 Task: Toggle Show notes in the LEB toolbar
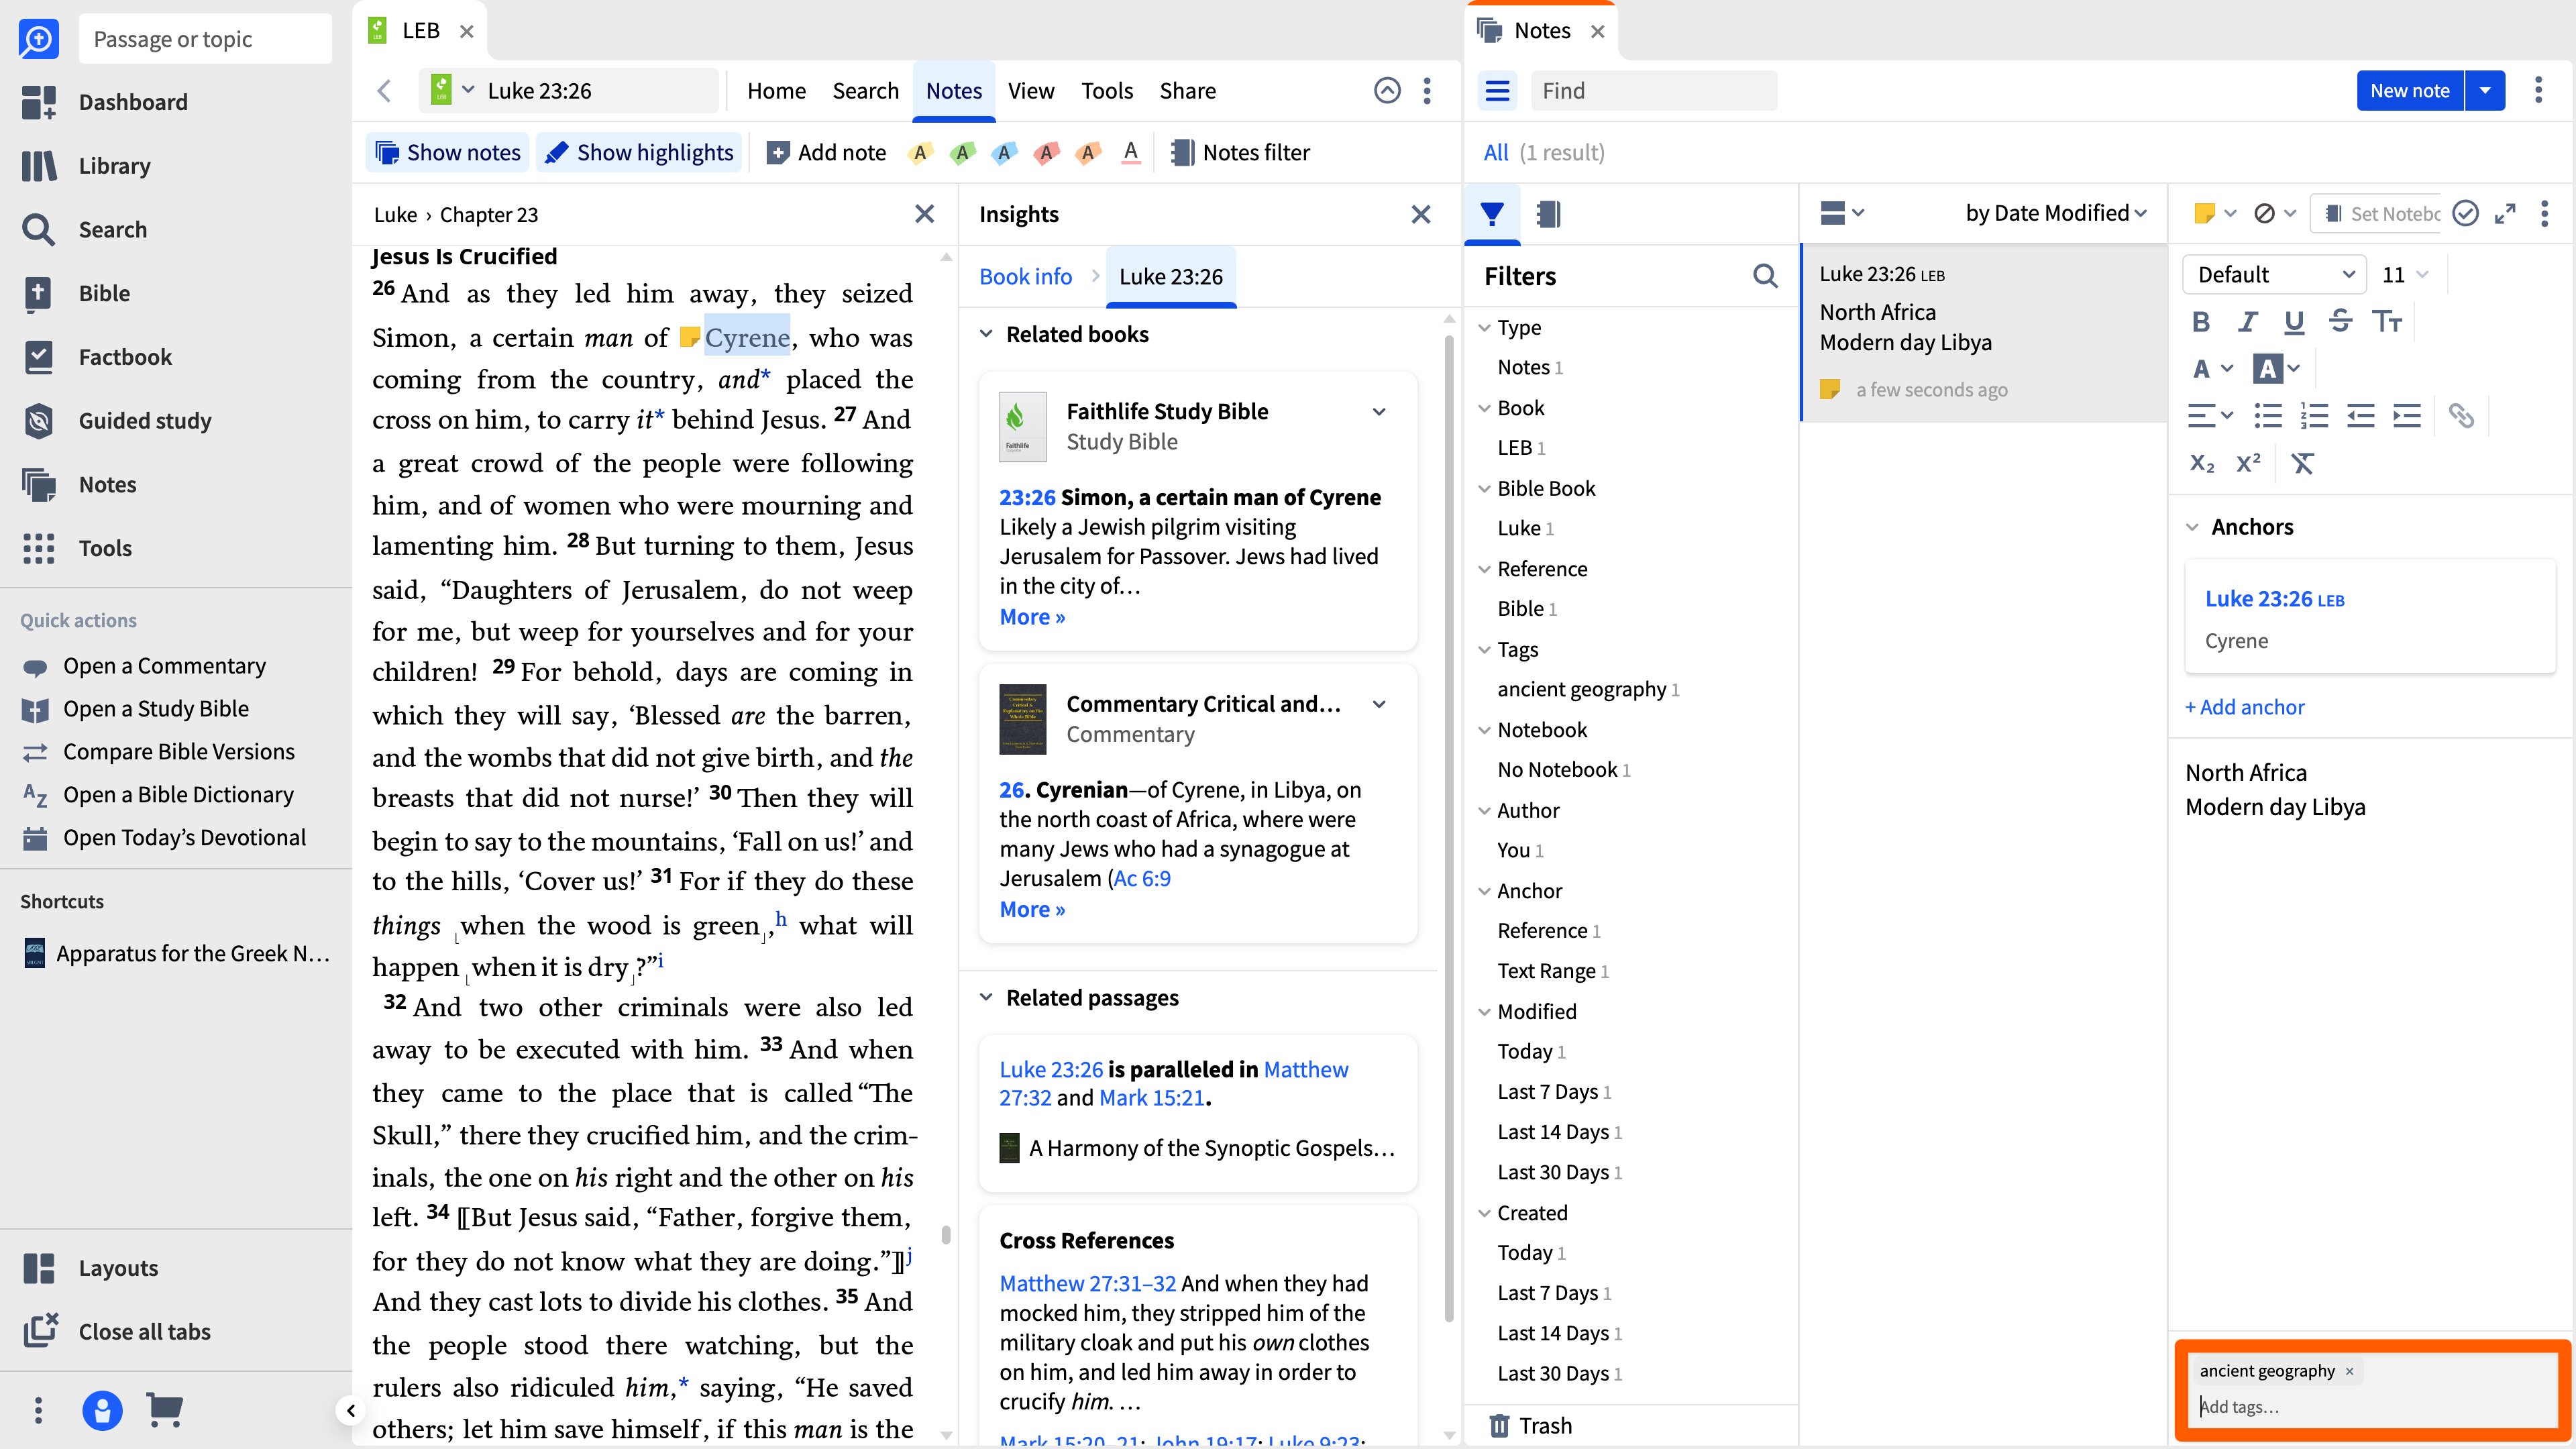(x=447, y=152)
